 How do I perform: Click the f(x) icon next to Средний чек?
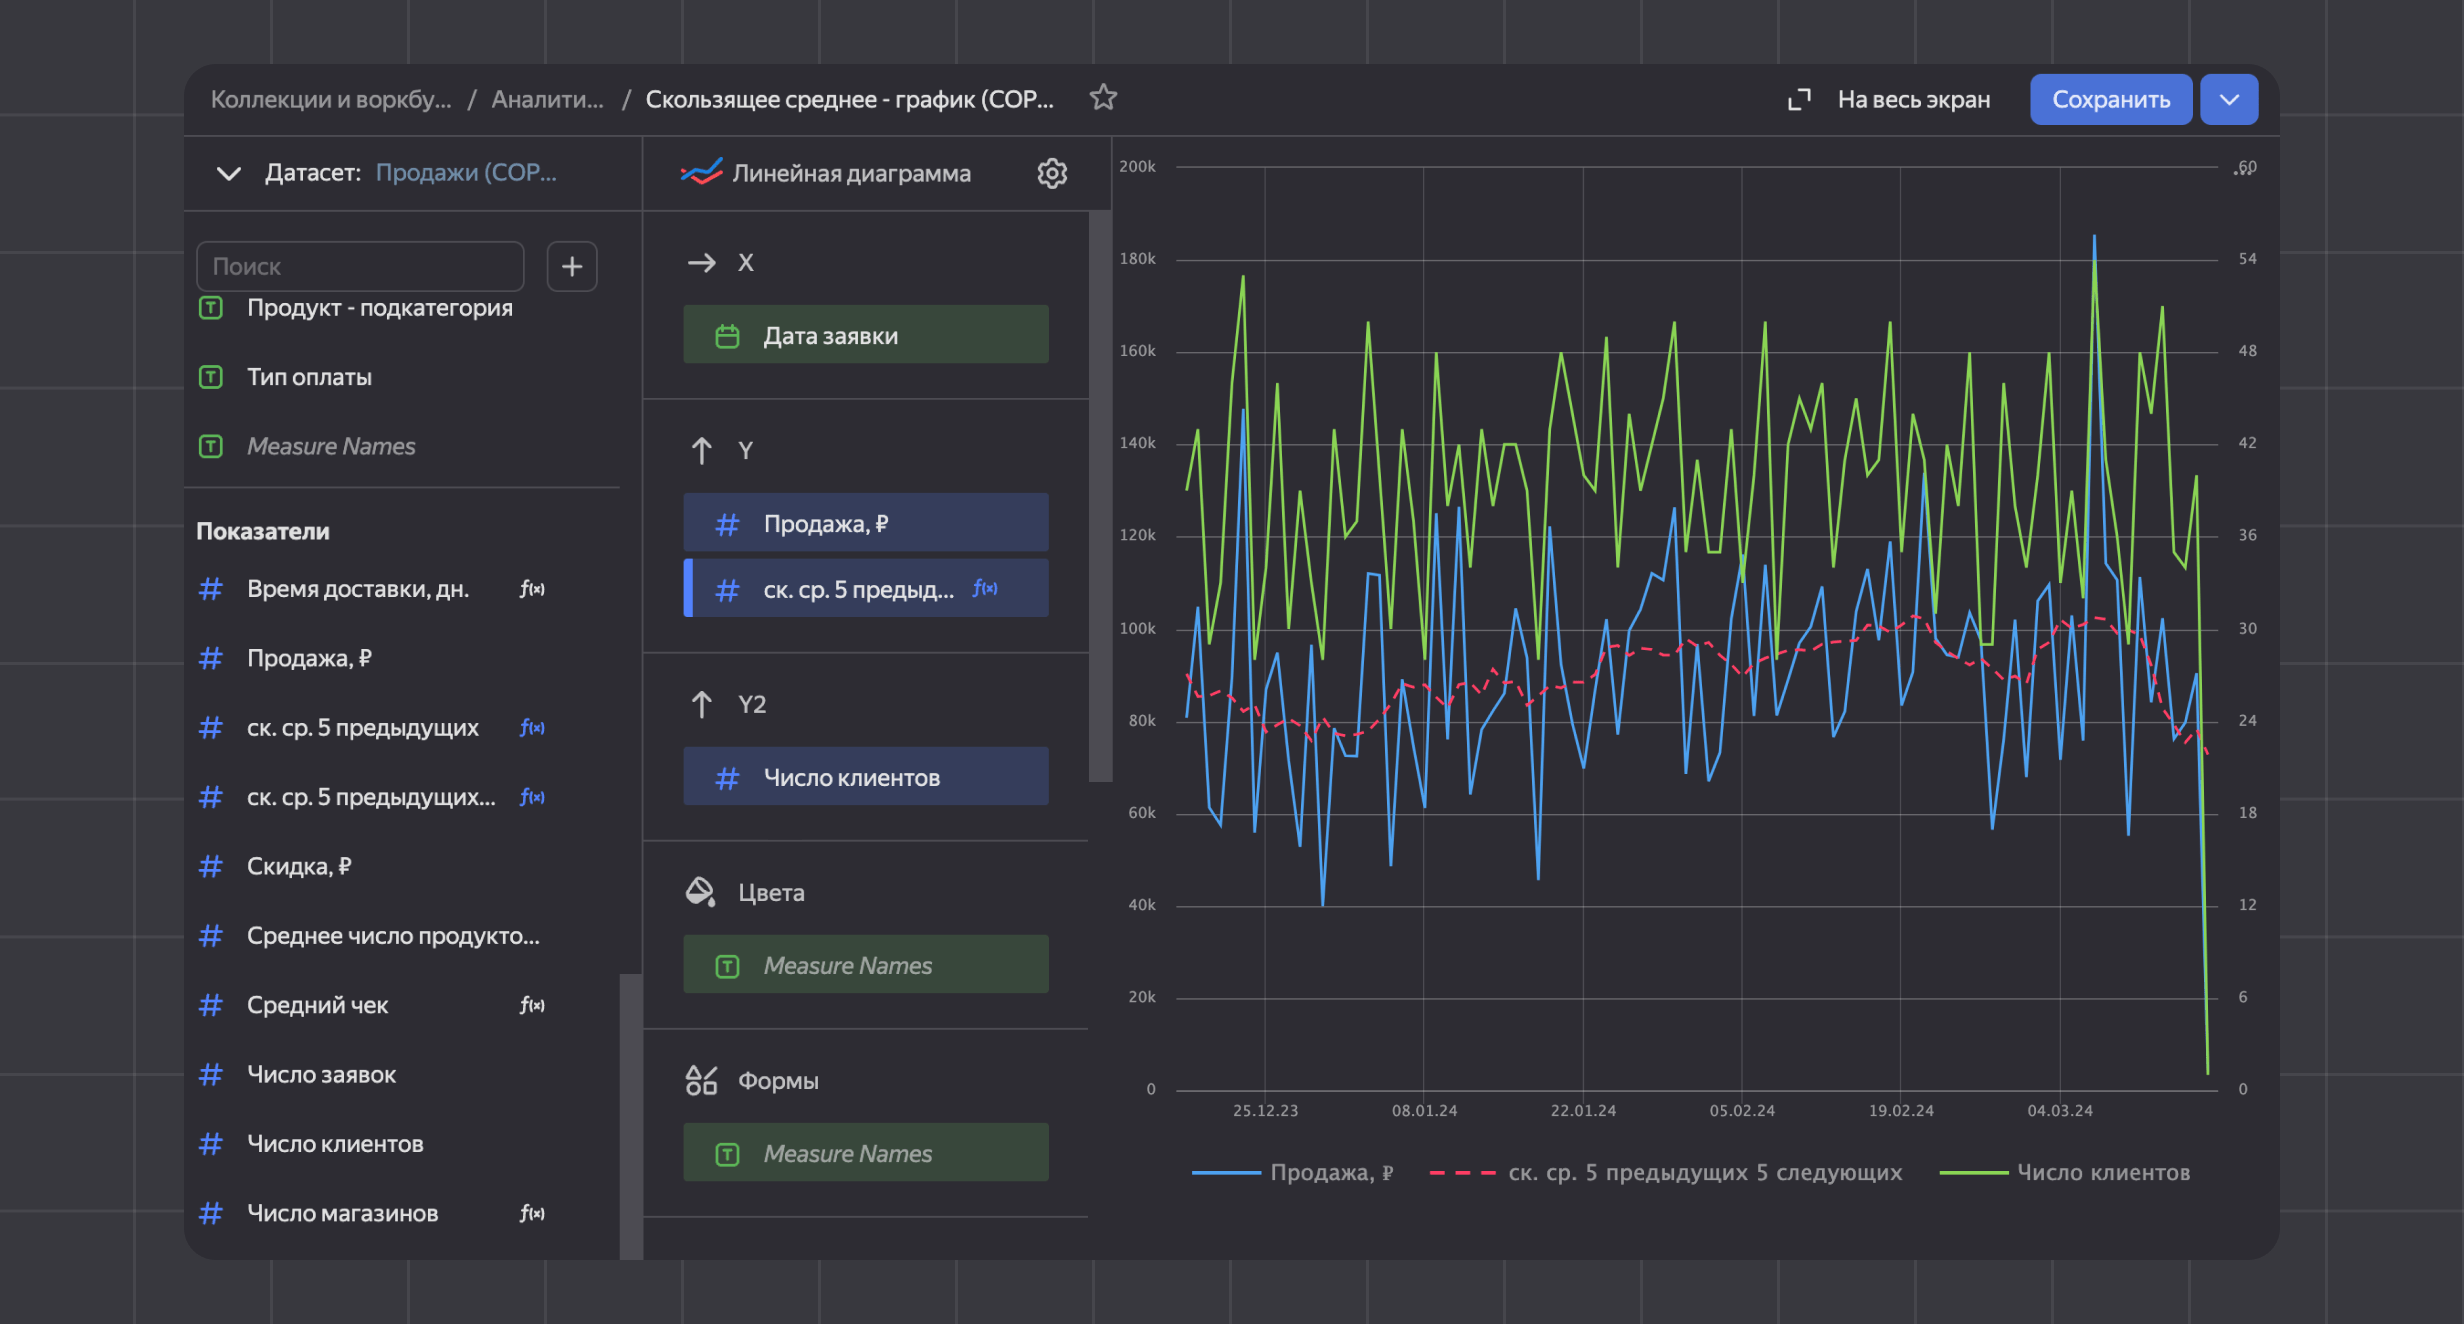[x=532, y=1005]
